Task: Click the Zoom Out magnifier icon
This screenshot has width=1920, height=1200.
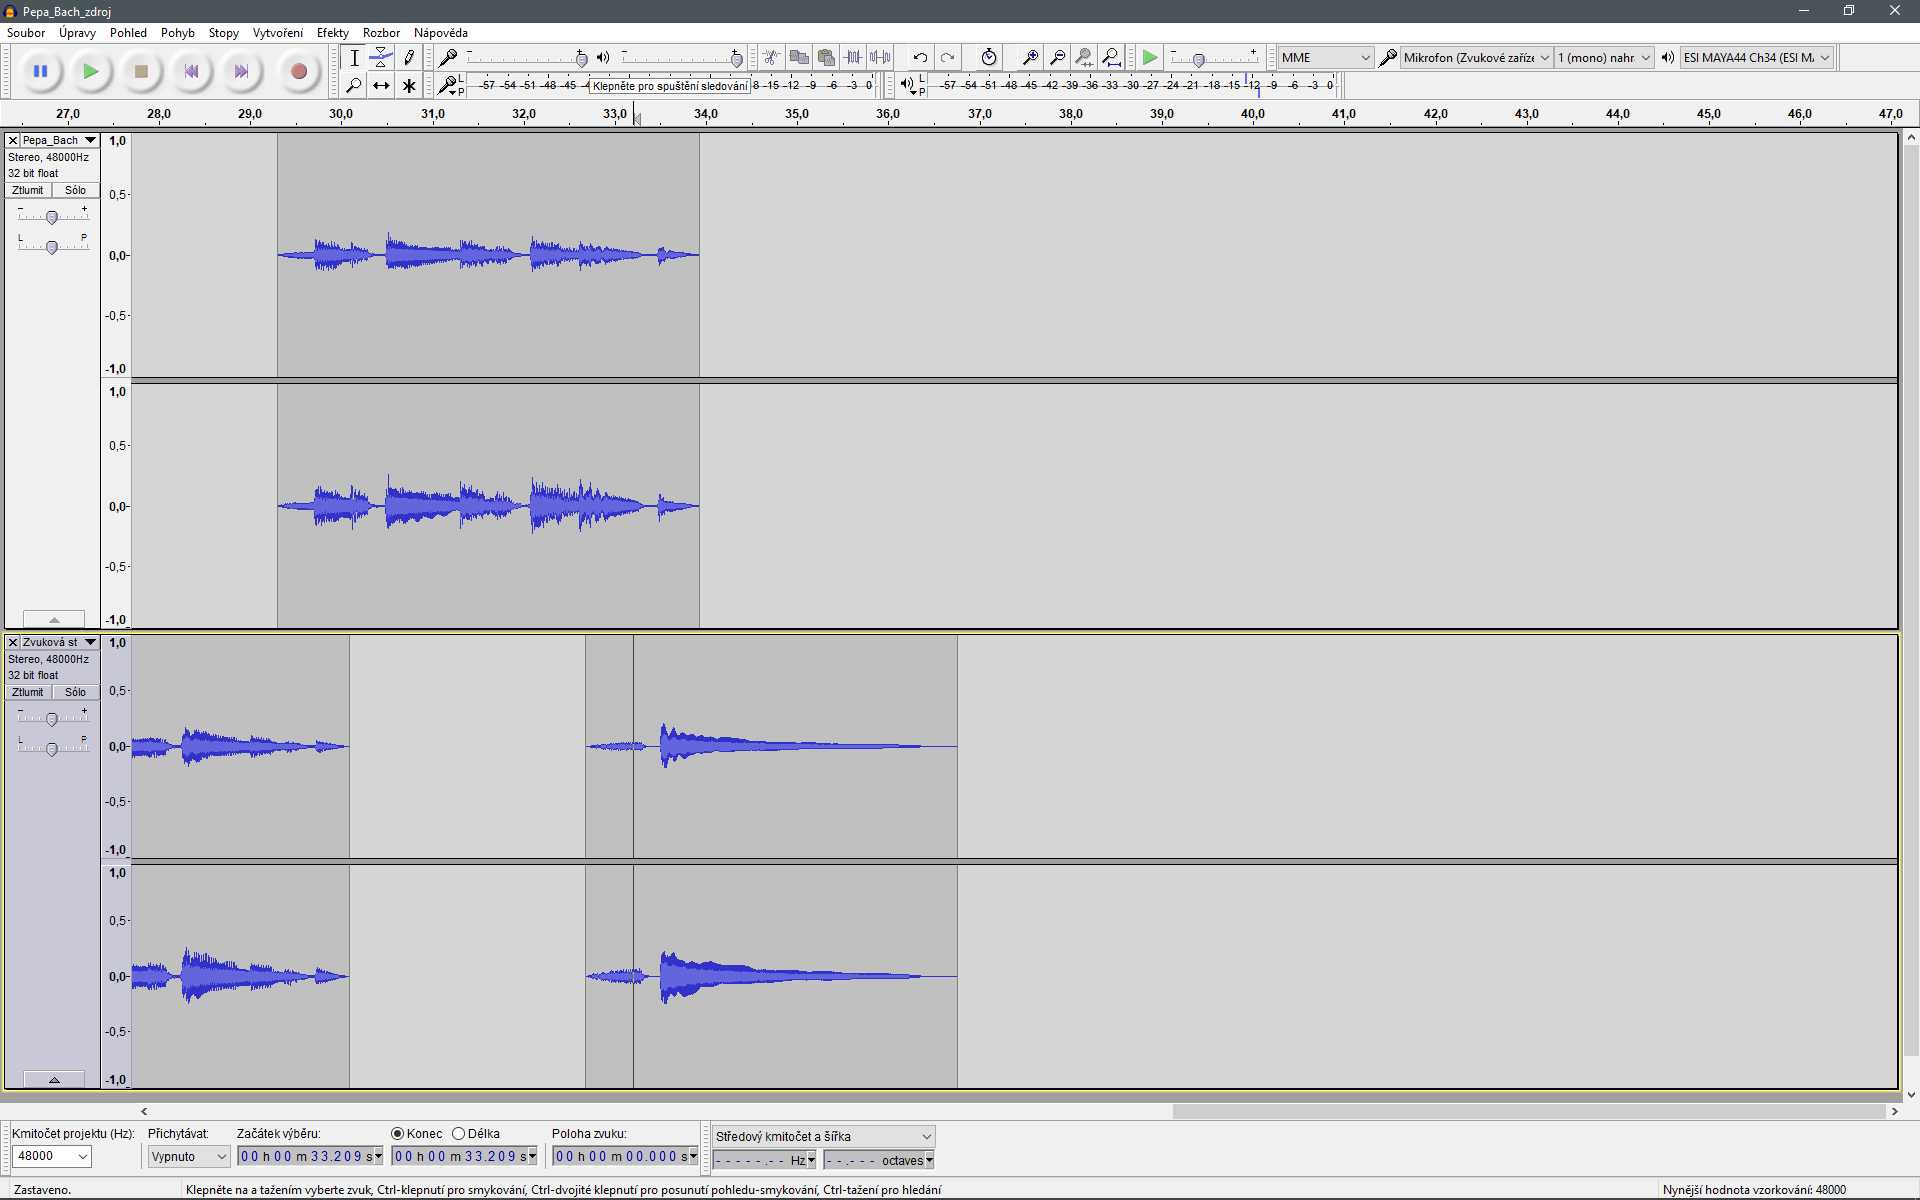Action: [1057, 57]
